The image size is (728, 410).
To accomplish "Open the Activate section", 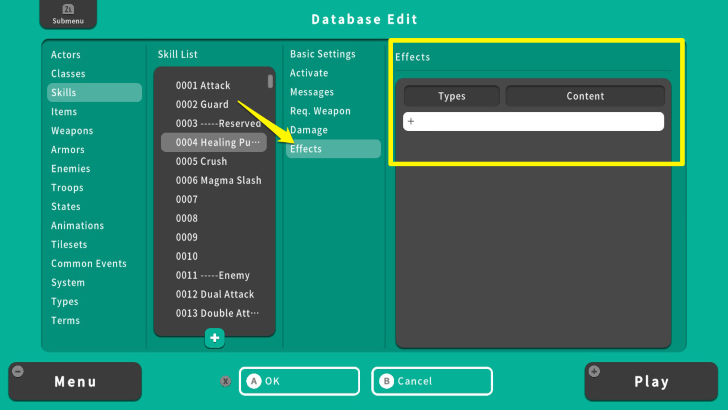I will click(x=309, y=73).
